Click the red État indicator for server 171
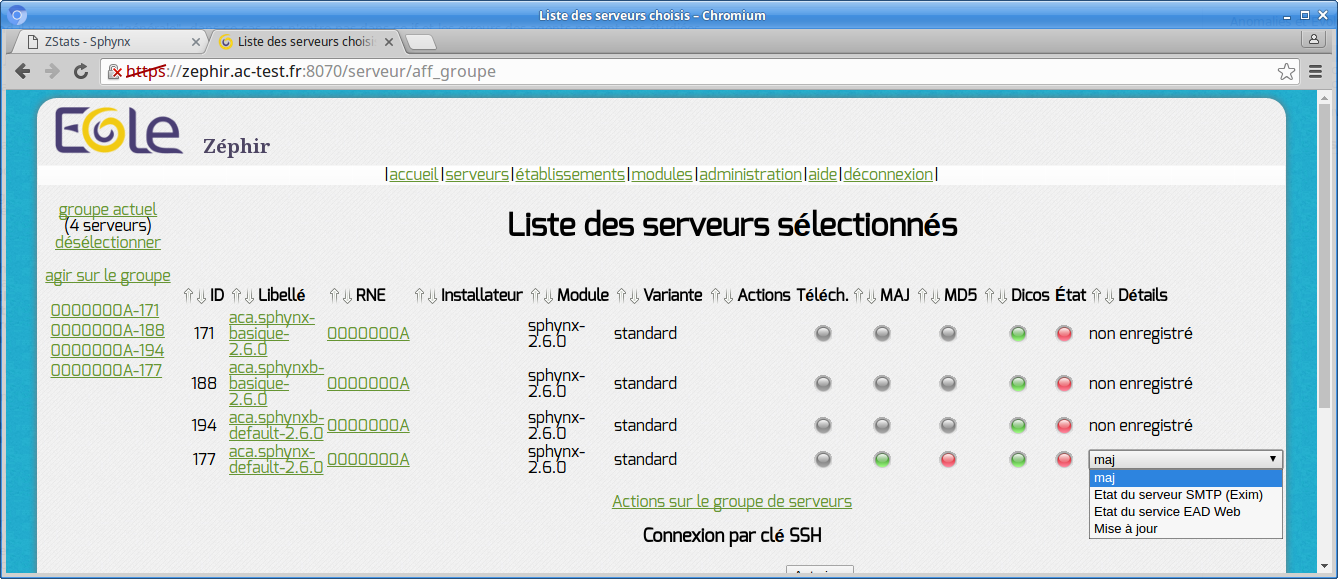Image resolution: width=1338 pixels, height=579 pixels. [1064, 333]
